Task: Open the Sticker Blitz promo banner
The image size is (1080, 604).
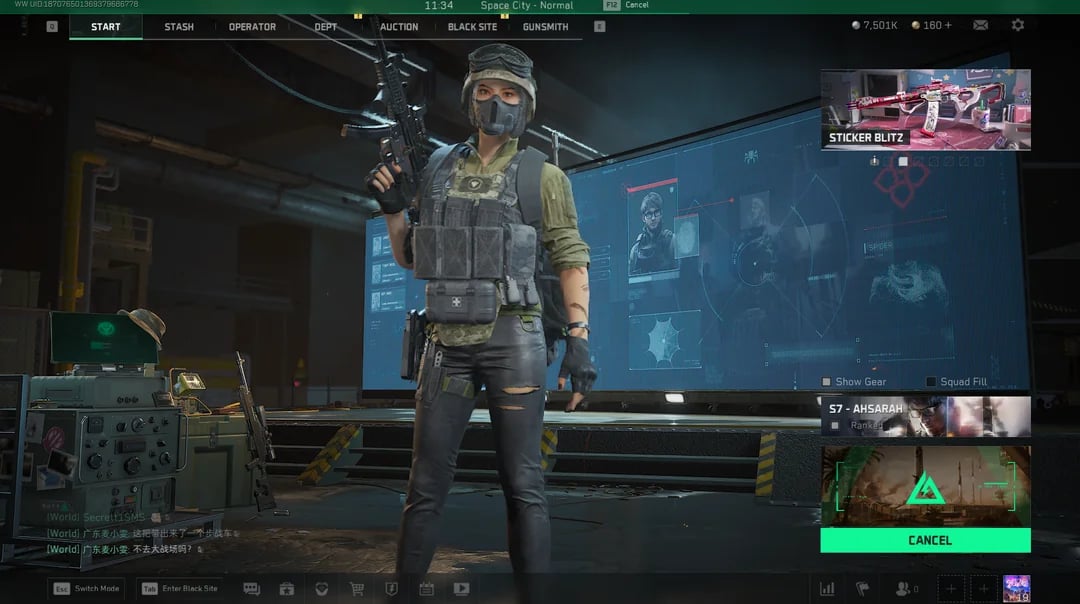Action: (925, 109)
